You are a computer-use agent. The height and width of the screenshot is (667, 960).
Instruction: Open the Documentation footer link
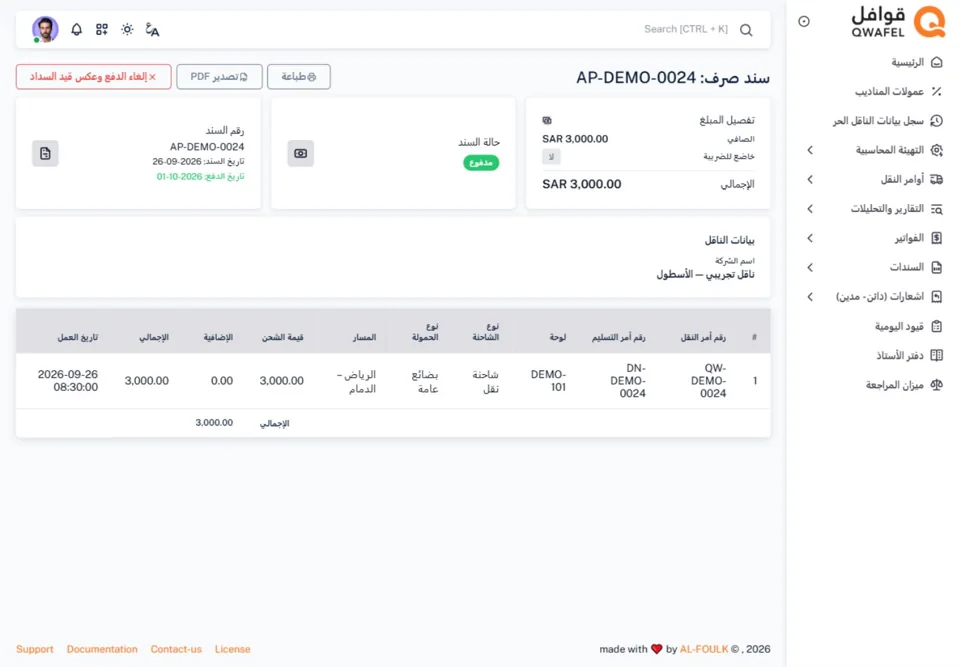[102, 649]
